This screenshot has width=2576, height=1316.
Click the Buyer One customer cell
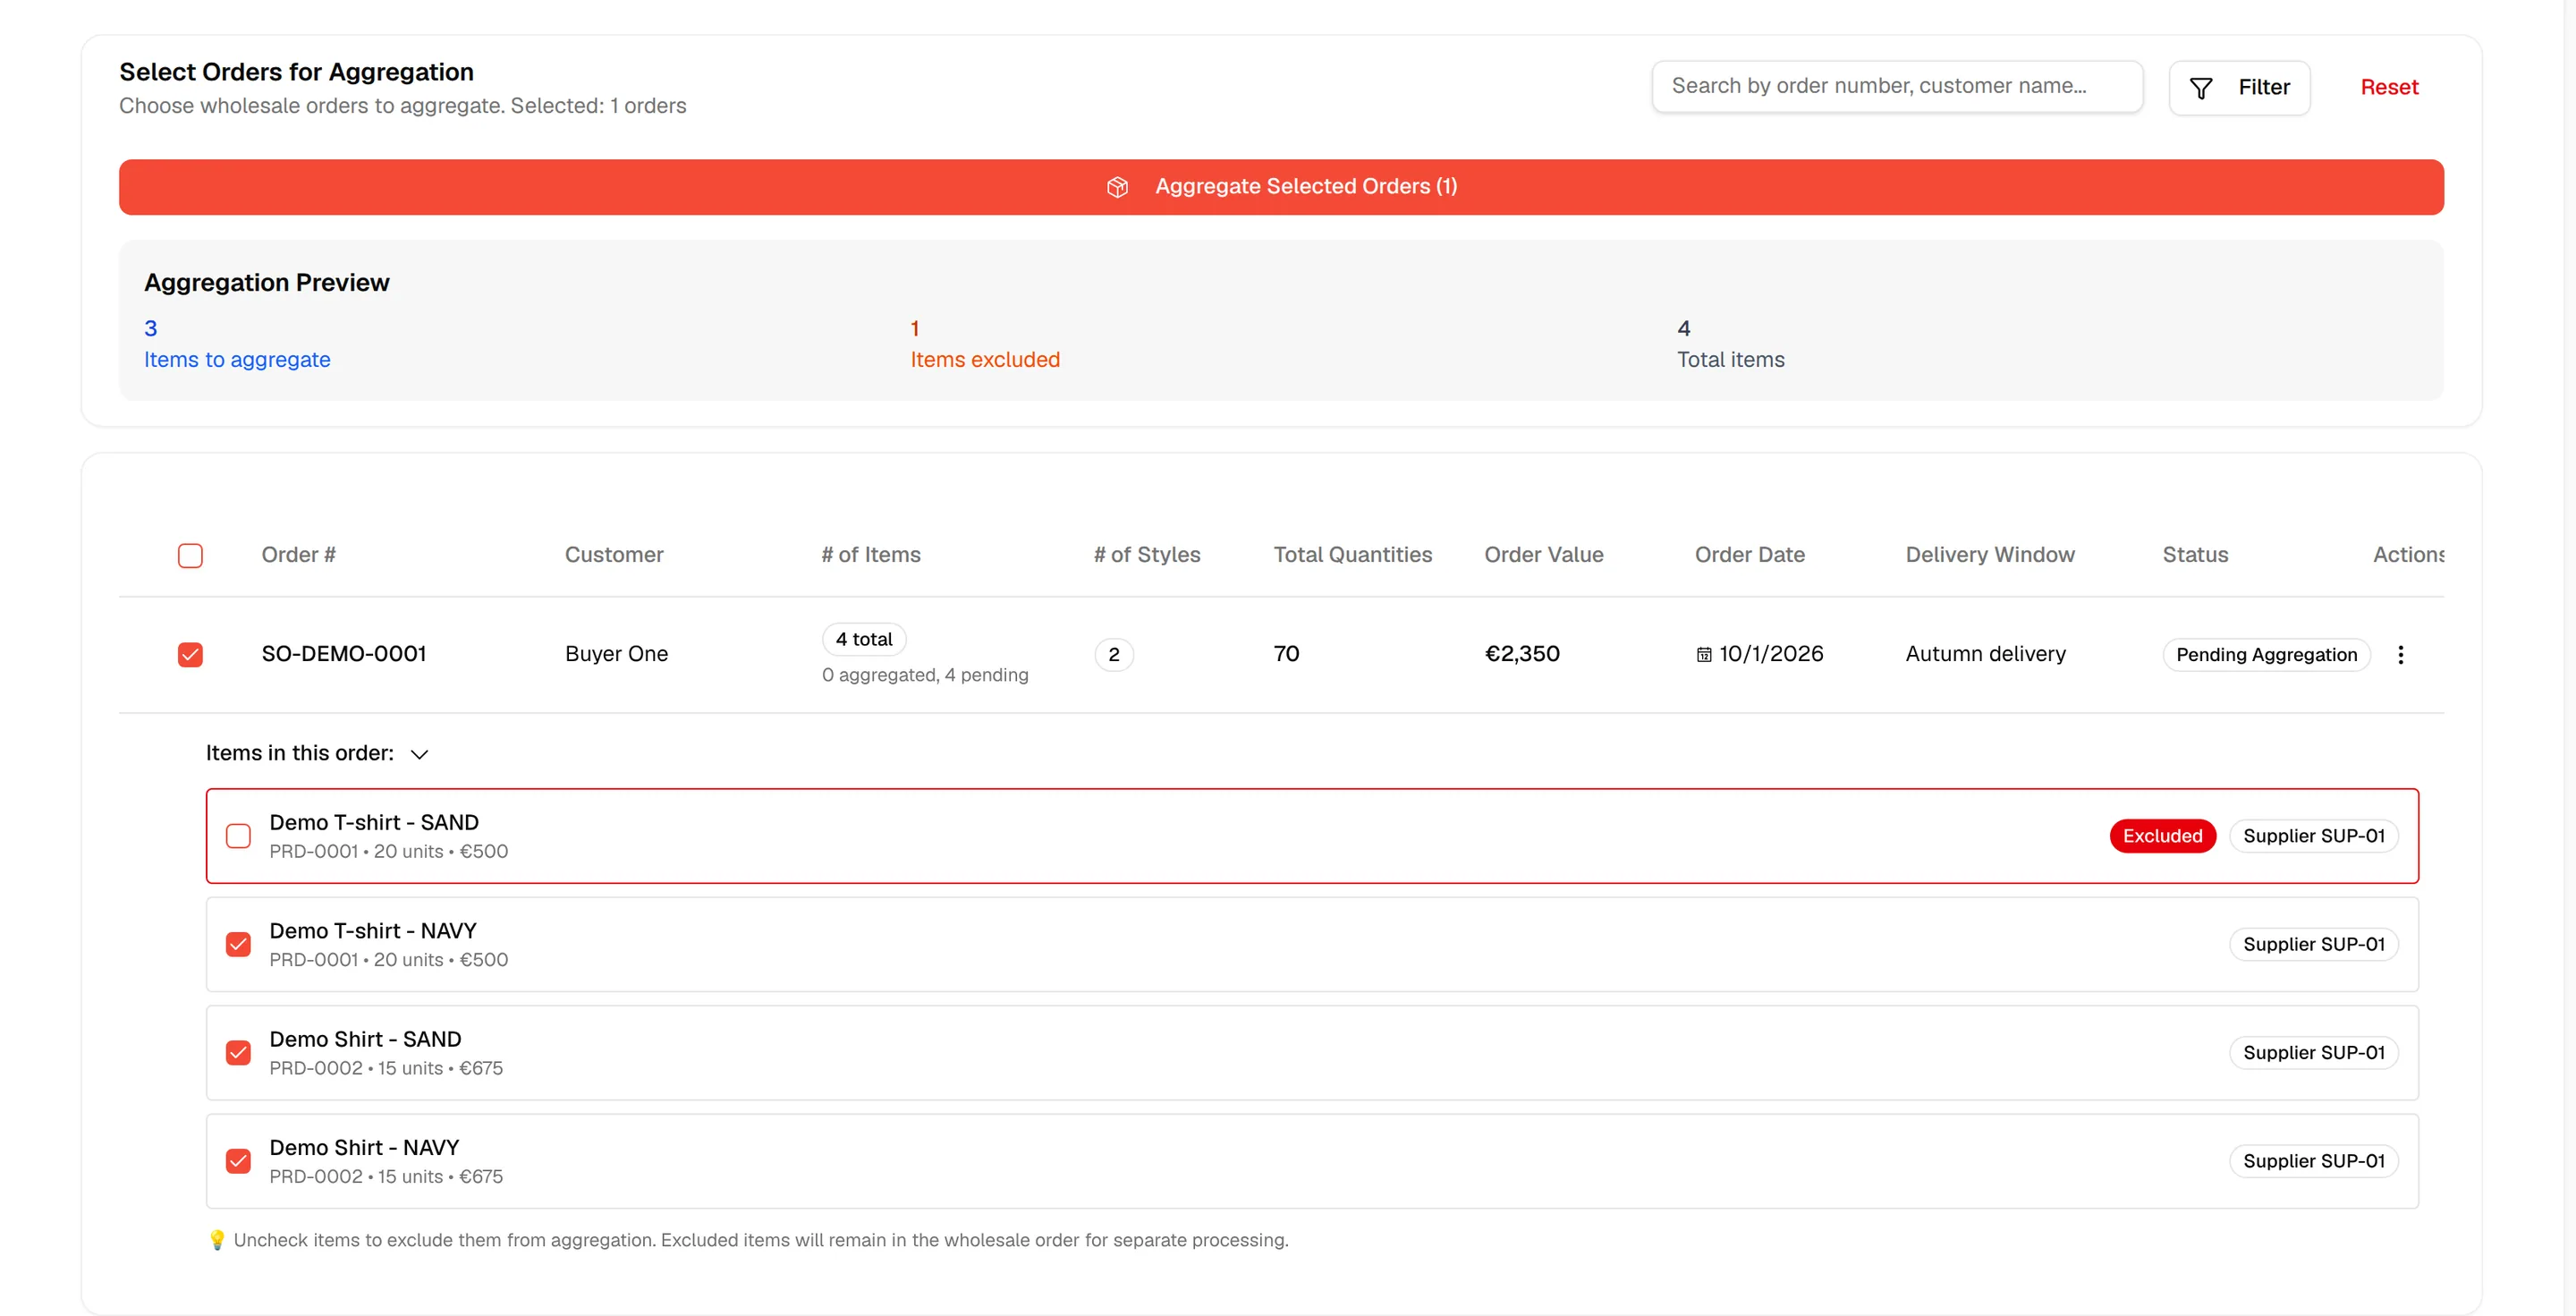click(616, 654)
